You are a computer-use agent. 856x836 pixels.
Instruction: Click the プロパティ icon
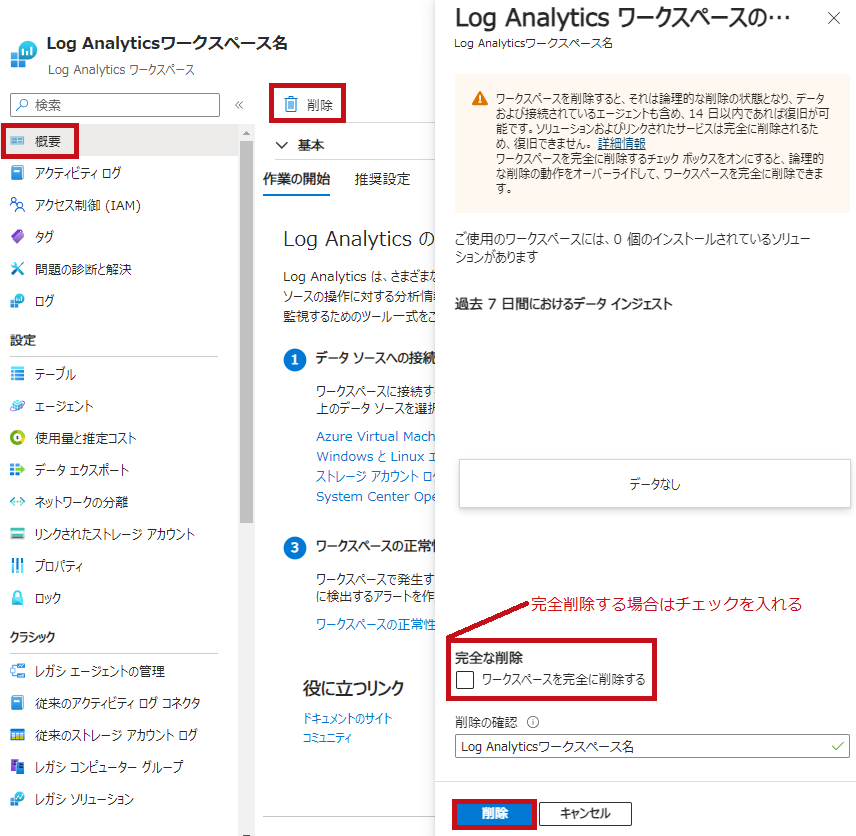[x=17, y=566]
